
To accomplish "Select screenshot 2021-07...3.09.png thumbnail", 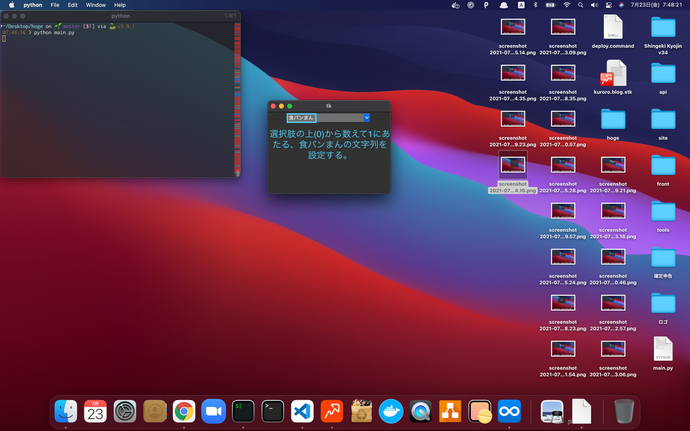I will tap(563, 27).
